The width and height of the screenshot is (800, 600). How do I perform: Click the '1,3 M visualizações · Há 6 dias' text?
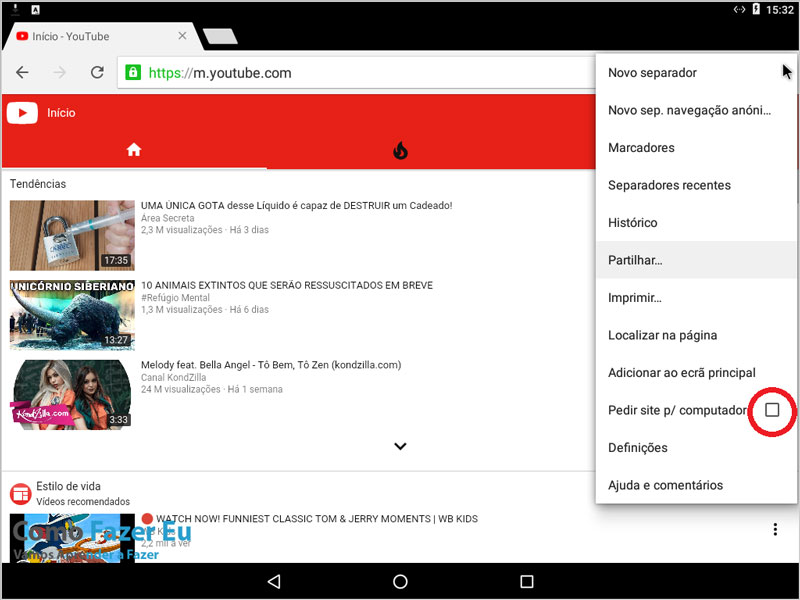pyautogui.click(x=205, y=310)
